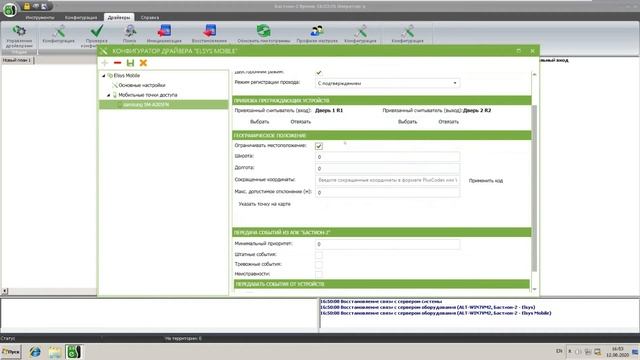
Task: Click the Longitude input field
Action: [387, 168]
